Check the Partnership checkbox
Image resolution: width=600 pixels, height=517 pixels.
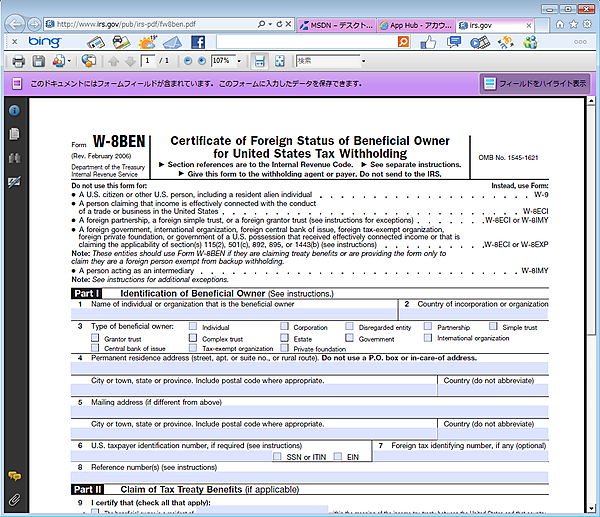coord(428,326)
